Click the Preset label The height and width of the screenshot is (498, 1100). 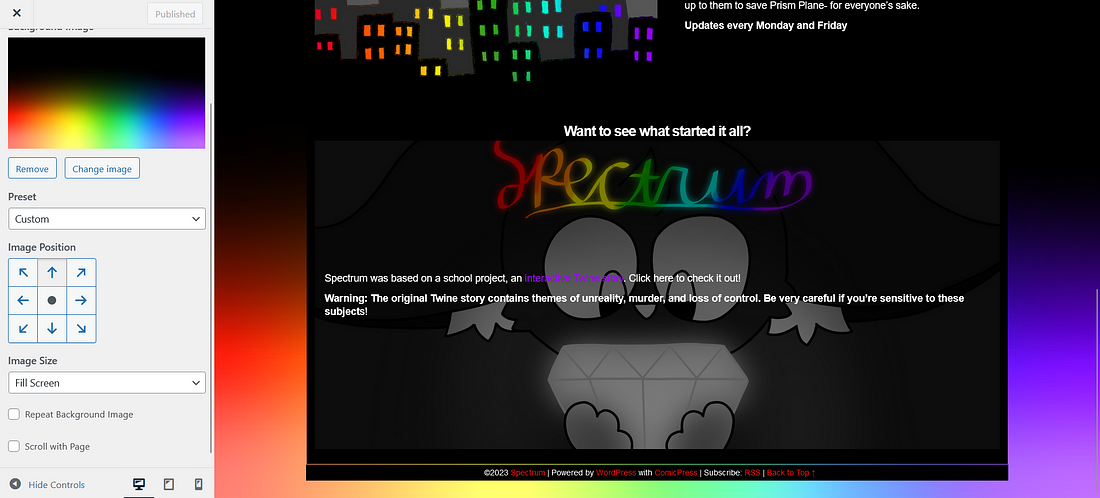click(x=22, y=196)
